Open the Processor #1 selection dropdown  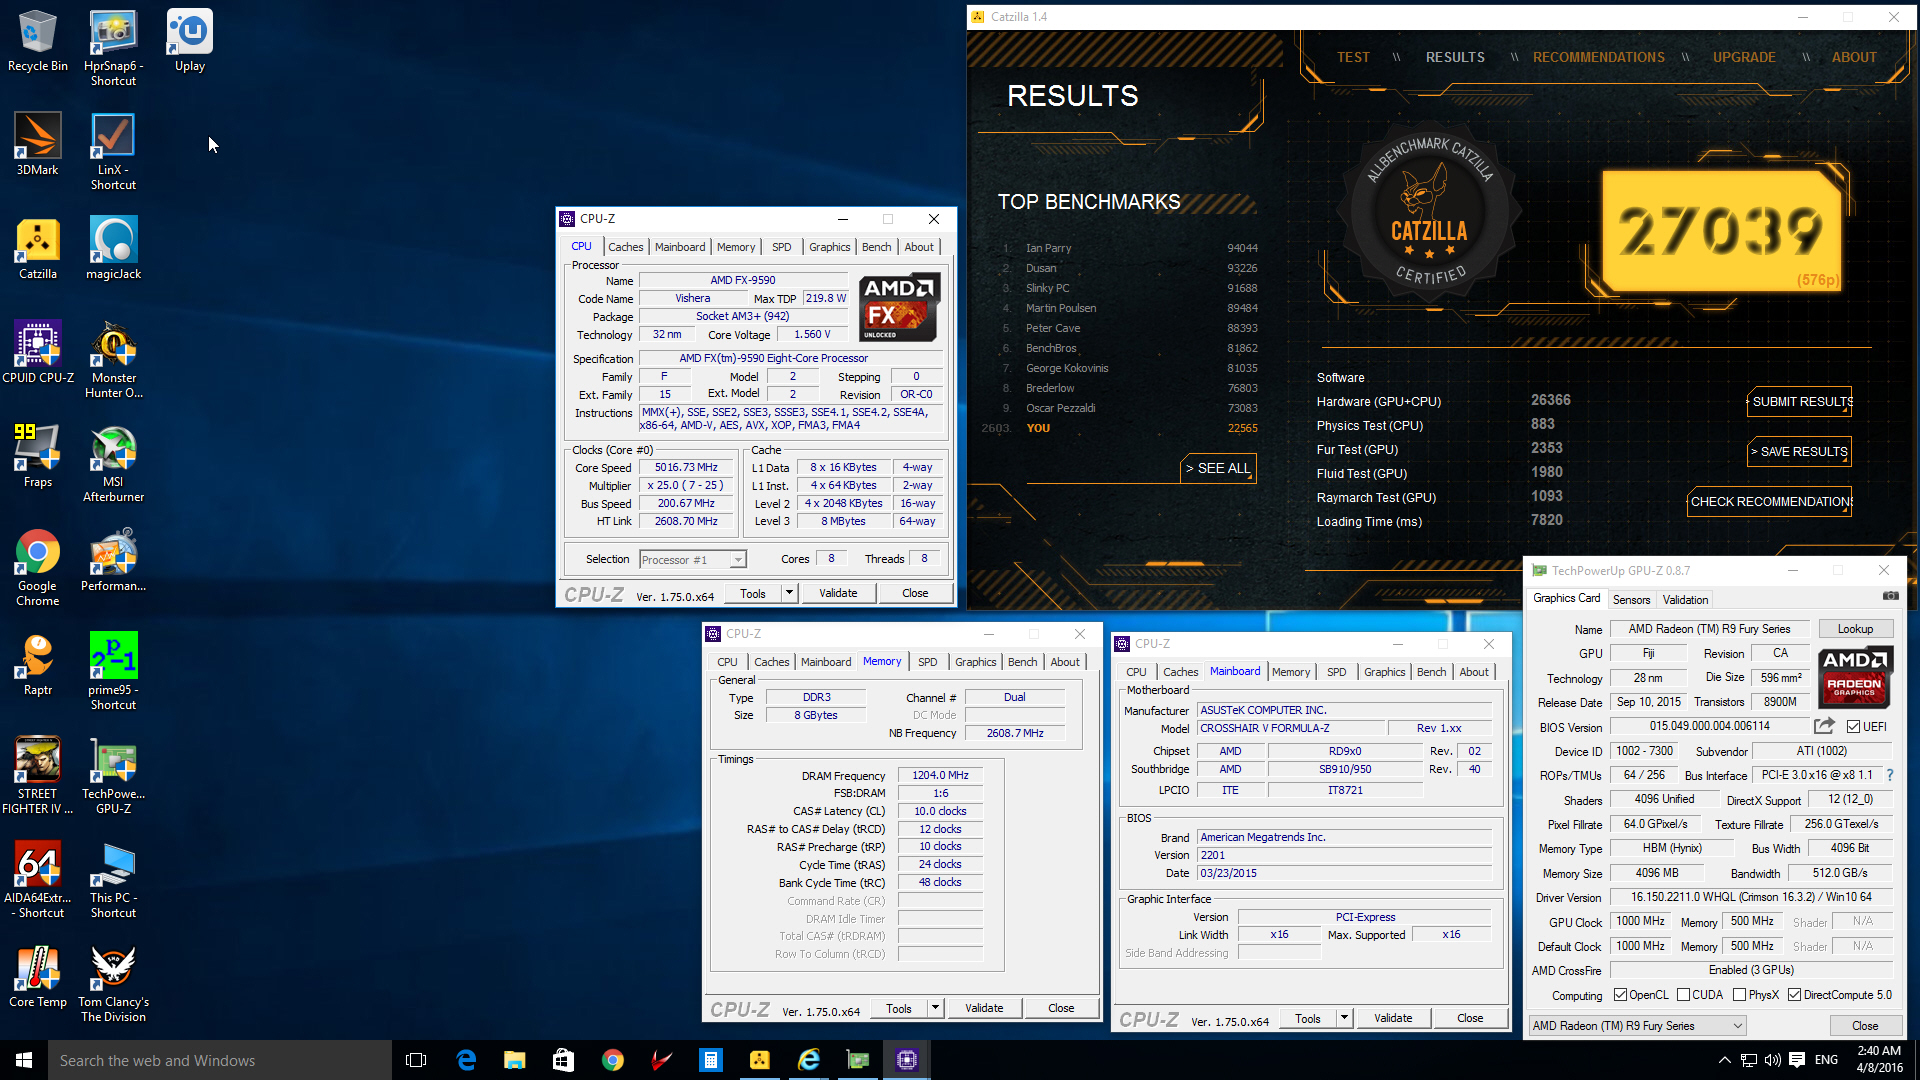click(x=693, y=560)
